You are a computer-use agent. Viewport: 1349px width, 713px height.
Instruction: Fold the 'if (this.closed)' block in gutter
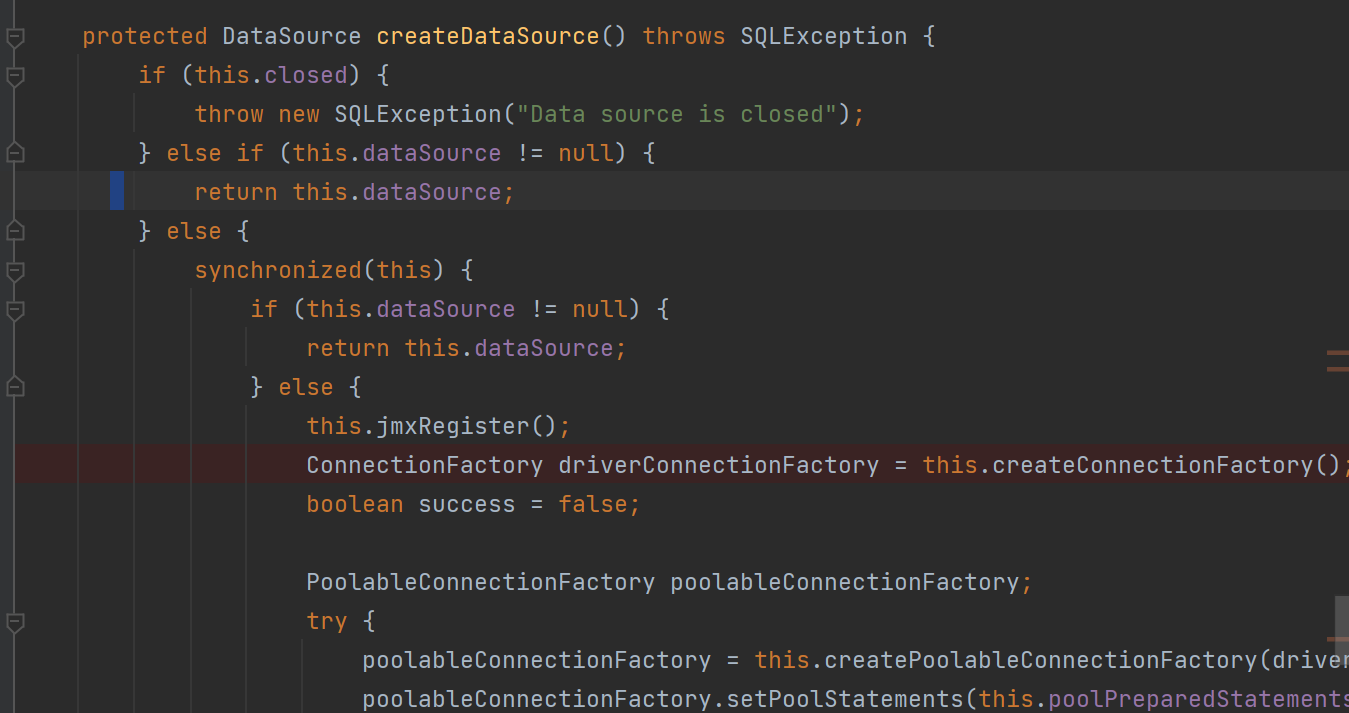tap(15, 76)
